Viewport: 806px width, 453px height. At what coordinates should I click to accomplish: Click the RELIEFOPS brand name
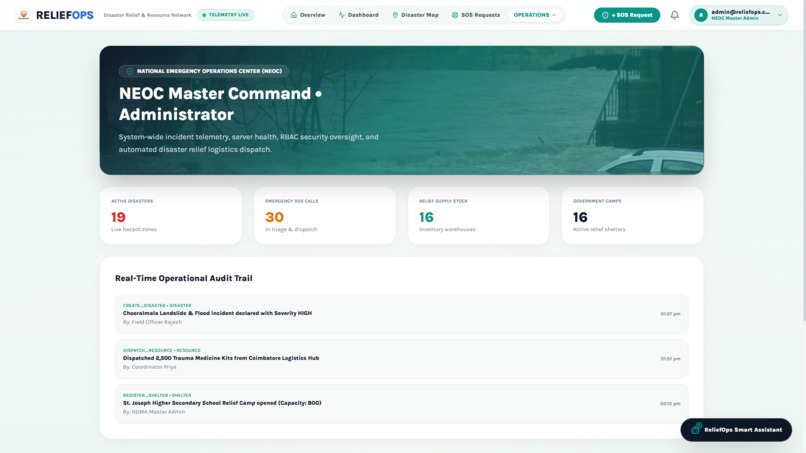(65, 15)
